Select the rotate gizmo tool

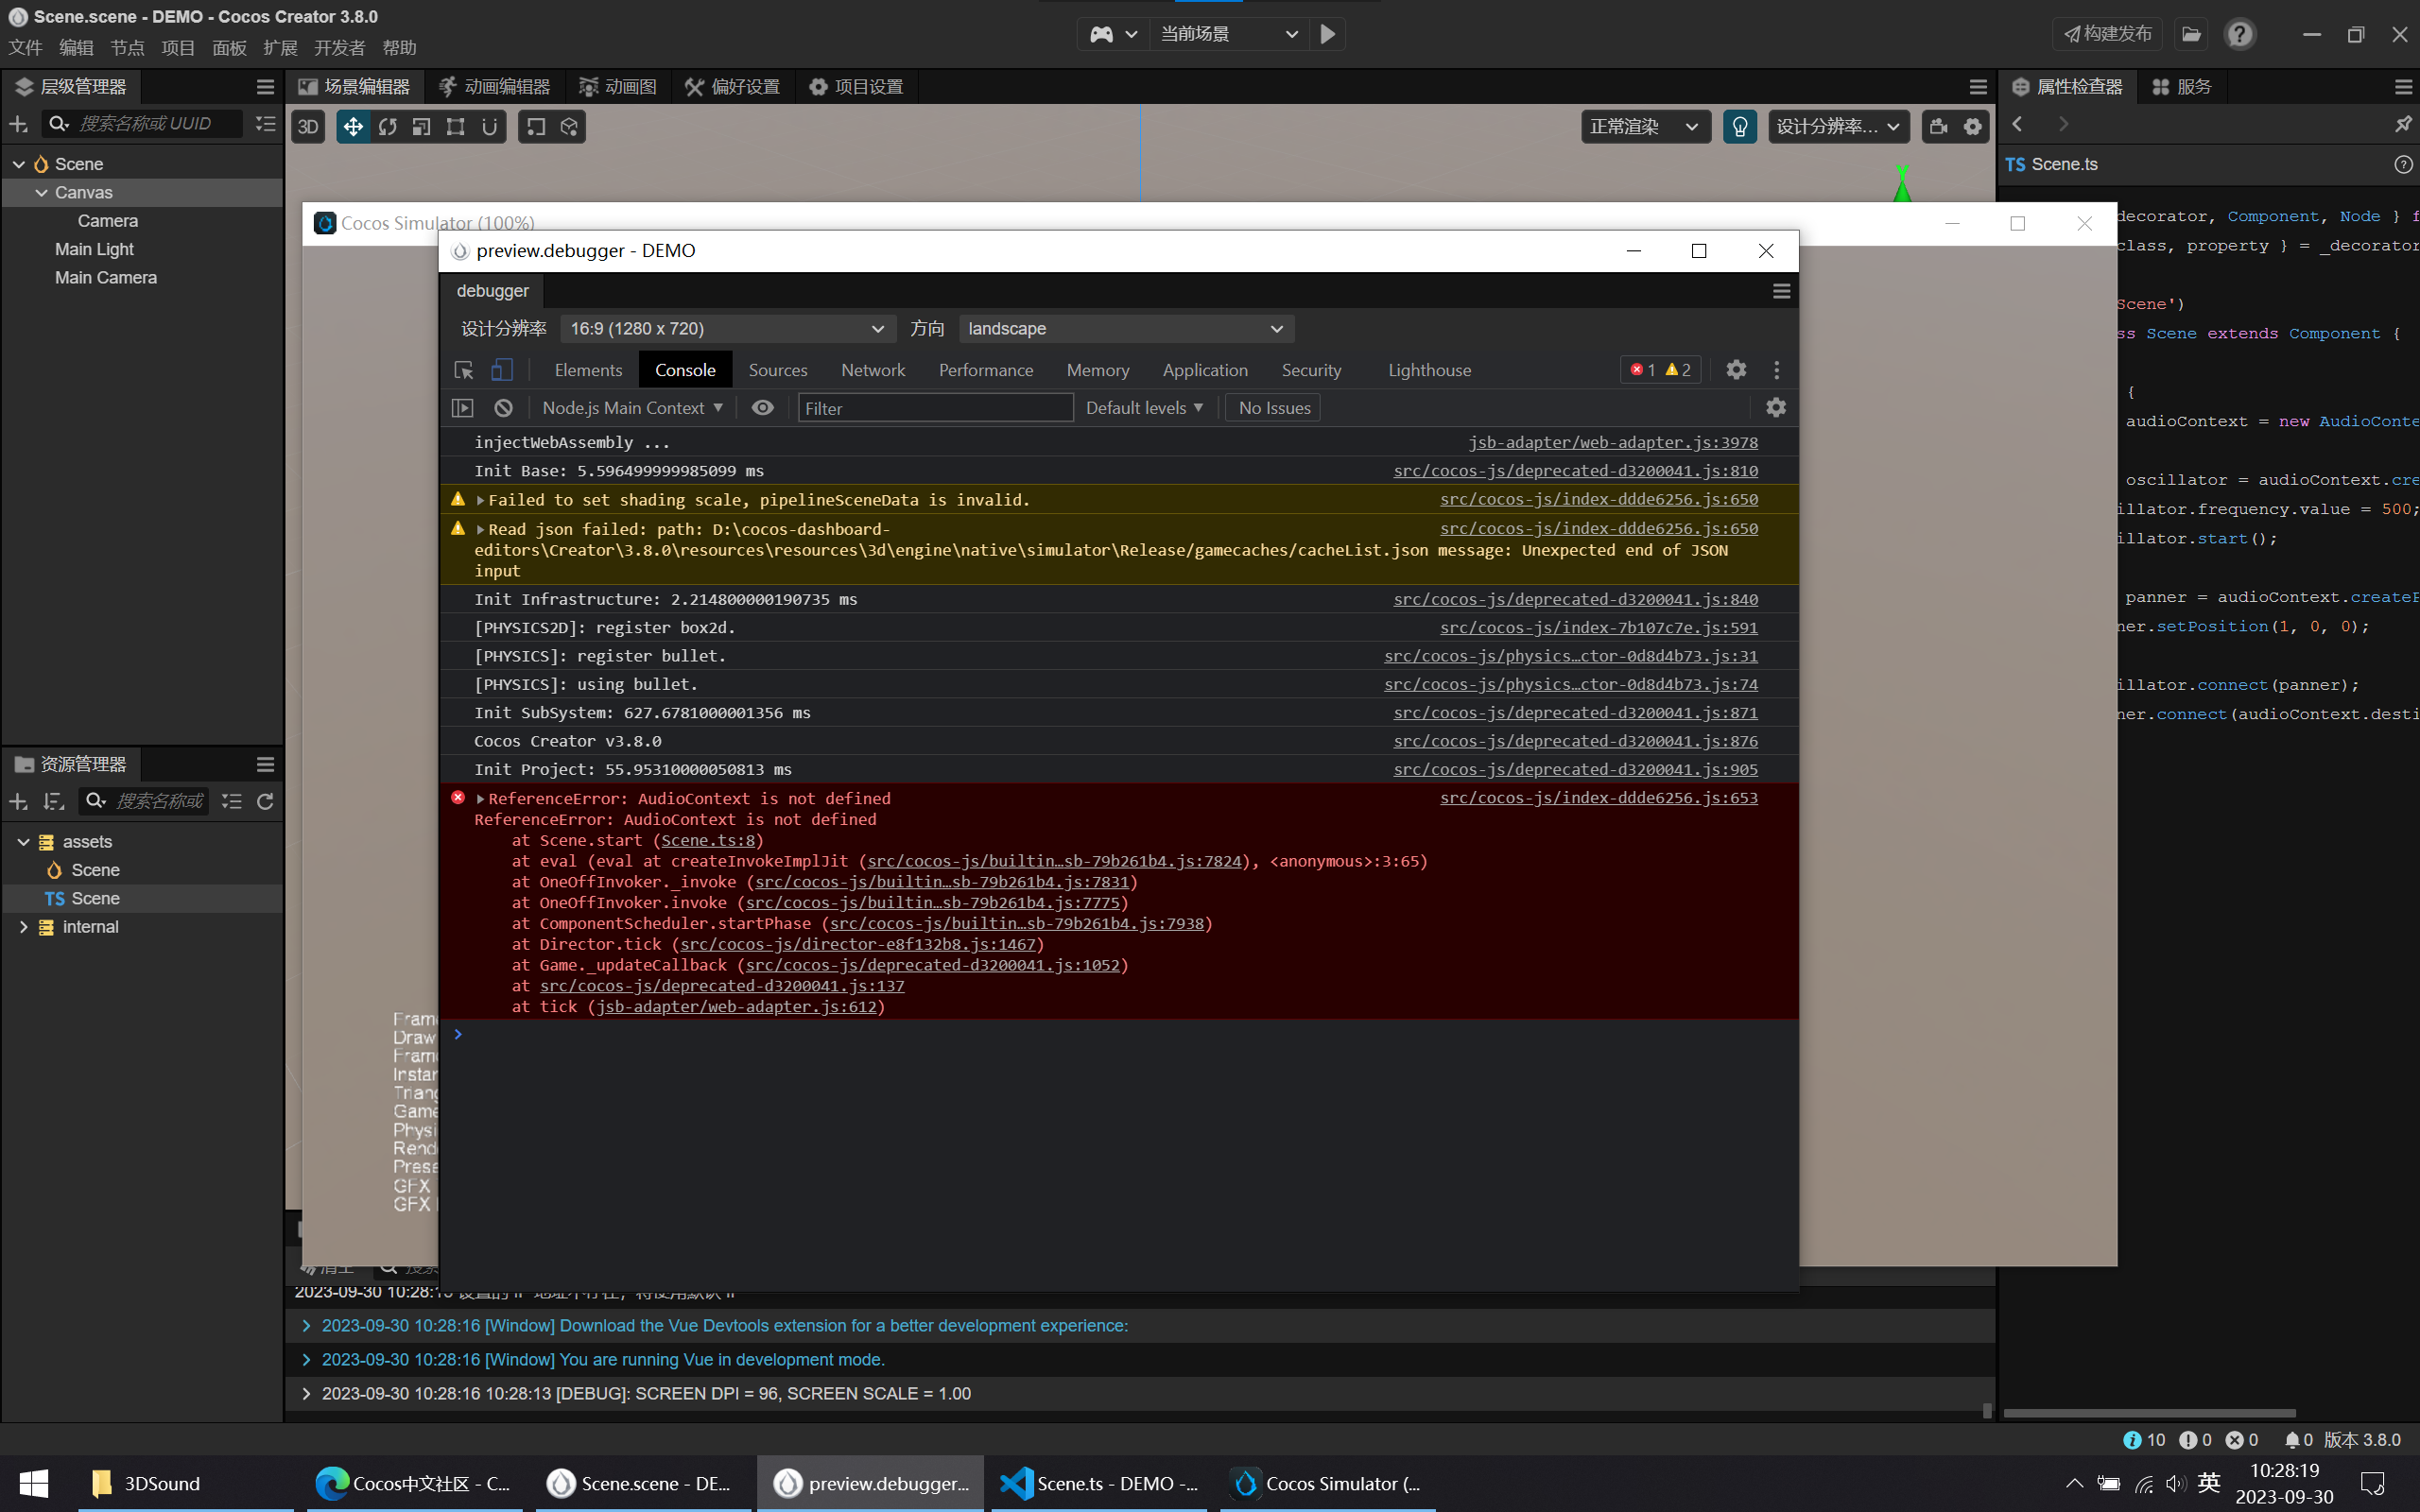[x=387, y=127]
